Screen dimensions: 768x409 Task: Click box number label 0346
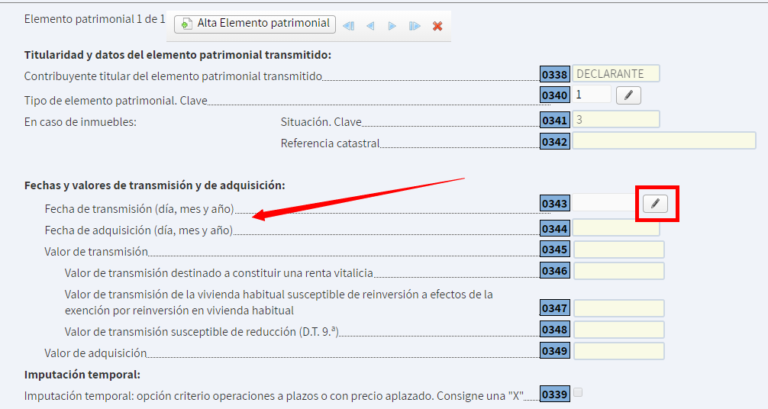tap(555, 271)
